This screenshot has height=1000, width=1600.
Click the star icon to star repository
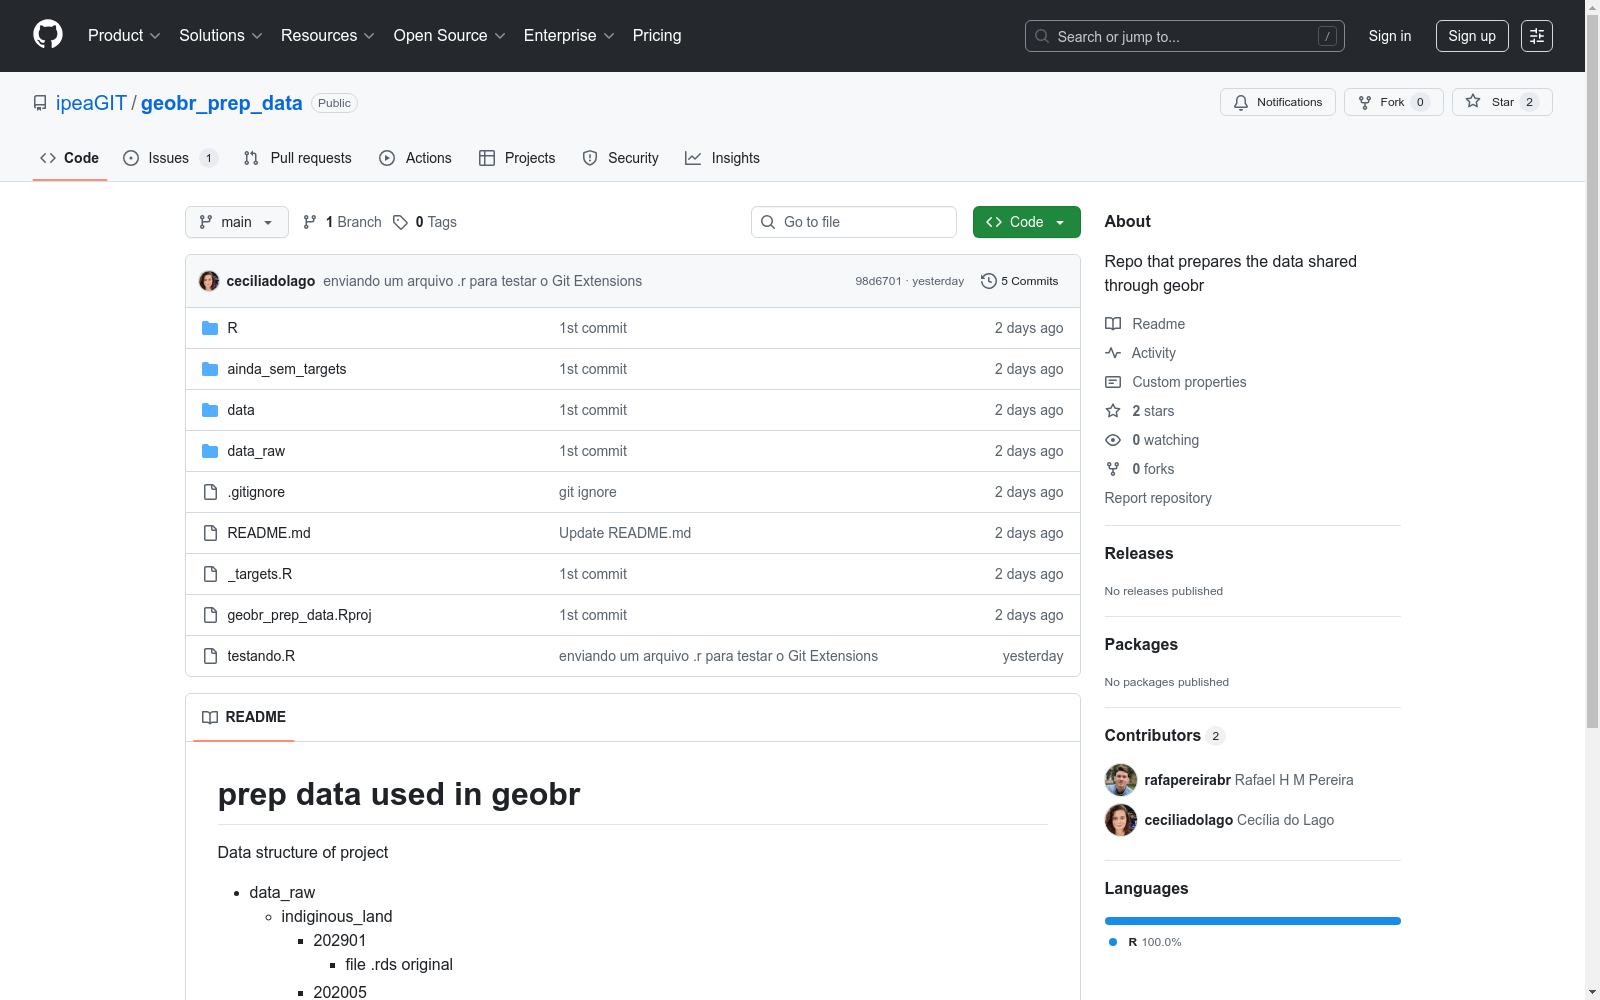click(x=1473, y=101)
